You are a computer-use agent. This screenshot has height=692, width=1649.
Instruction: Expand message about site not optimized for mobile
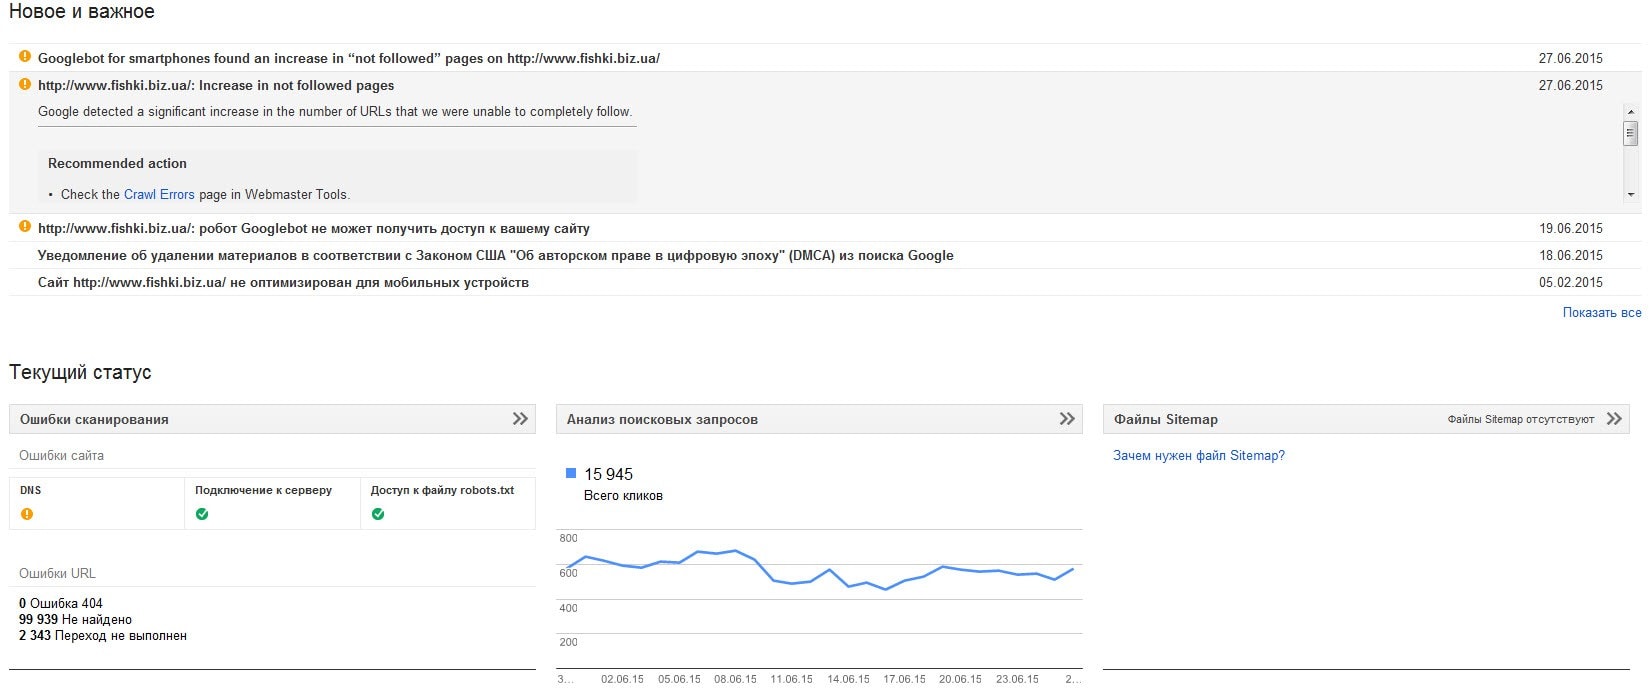283,282
